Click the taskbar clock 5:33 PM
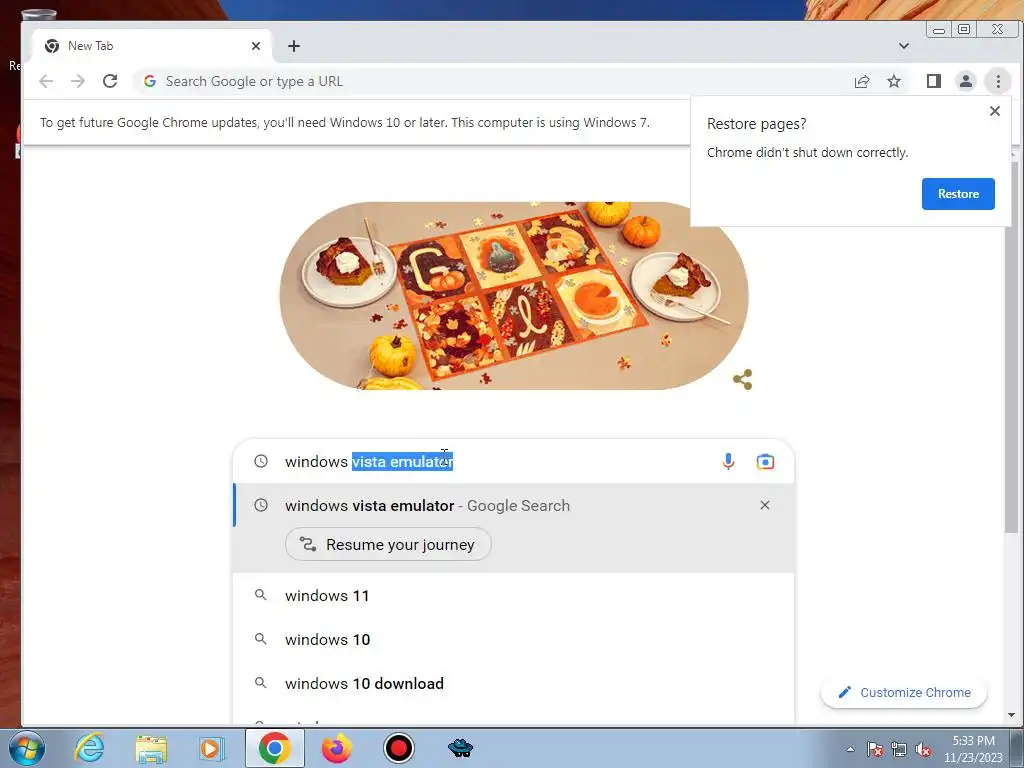 973,741
